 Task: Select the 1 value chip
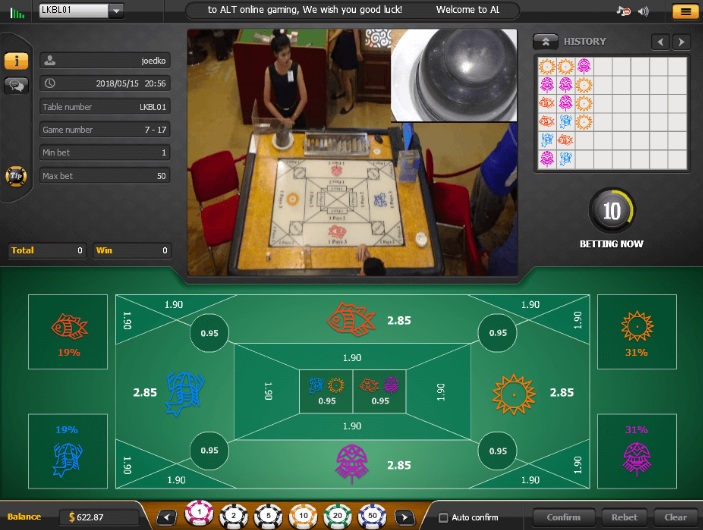(198, 516)
